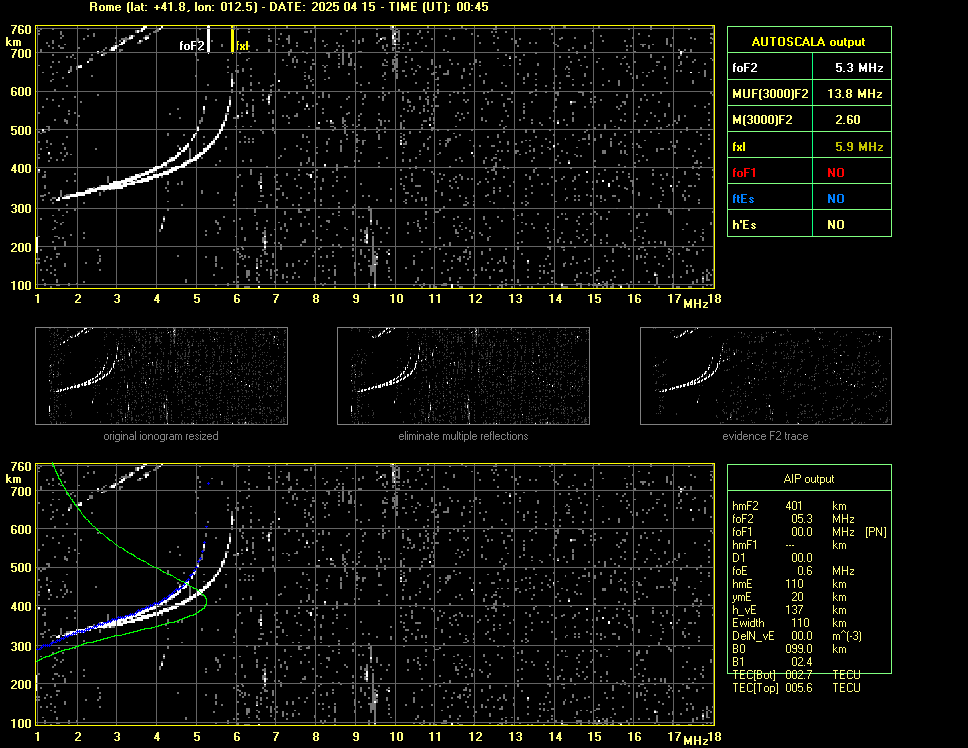Image resolution: width=968 pixels, height=748 pixels.
Task: Click the B0 value '099.0'
Action: [799, 649]
